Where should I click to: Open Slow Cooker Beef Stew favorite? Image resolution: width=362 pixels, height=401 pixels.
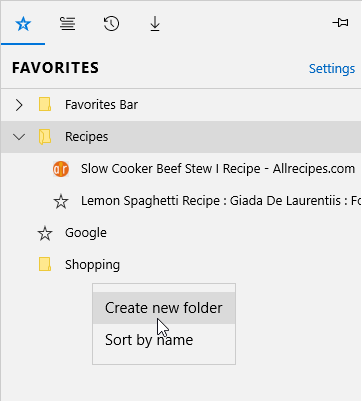(x=218, y=169)
